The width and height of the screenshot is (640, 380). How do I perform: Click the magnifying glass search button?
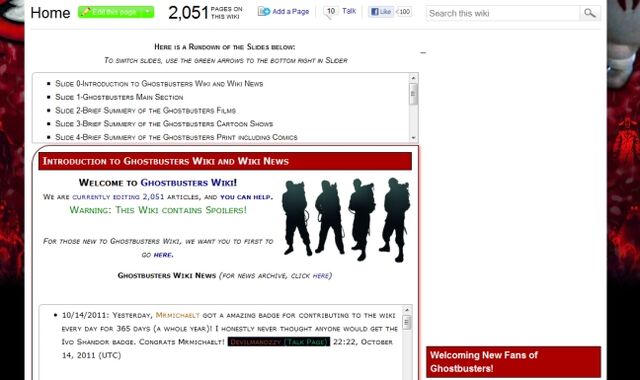(x=590, y=13)
